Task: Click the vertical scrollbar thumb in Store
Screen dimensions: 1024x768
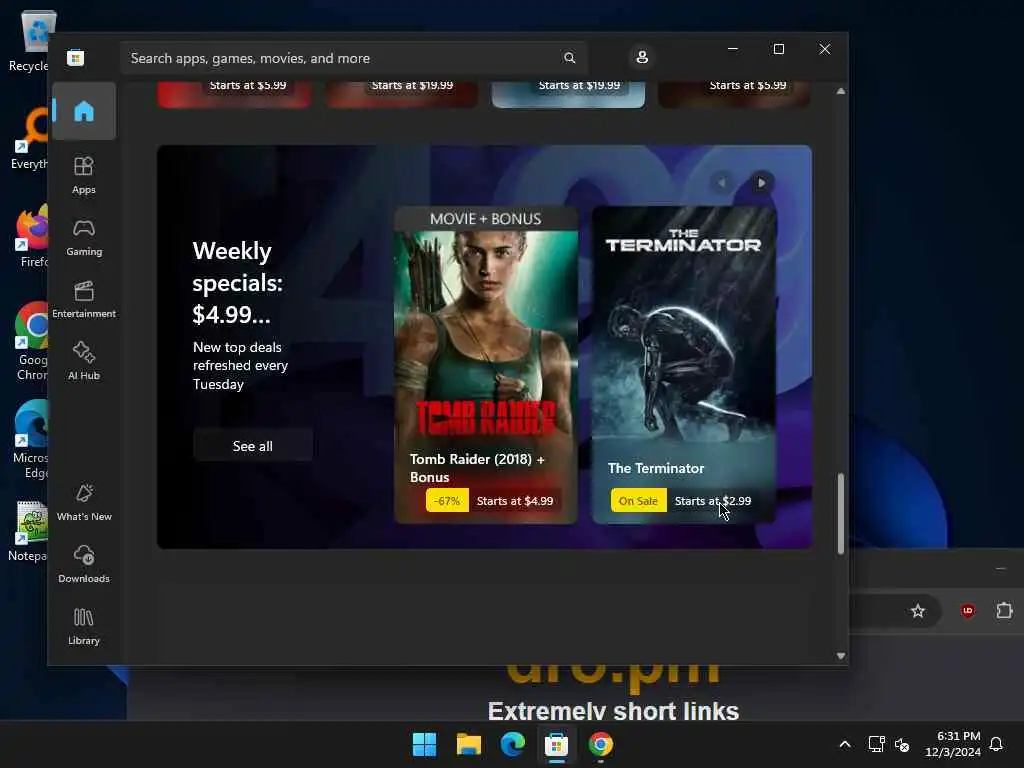Action: point(840,514)
